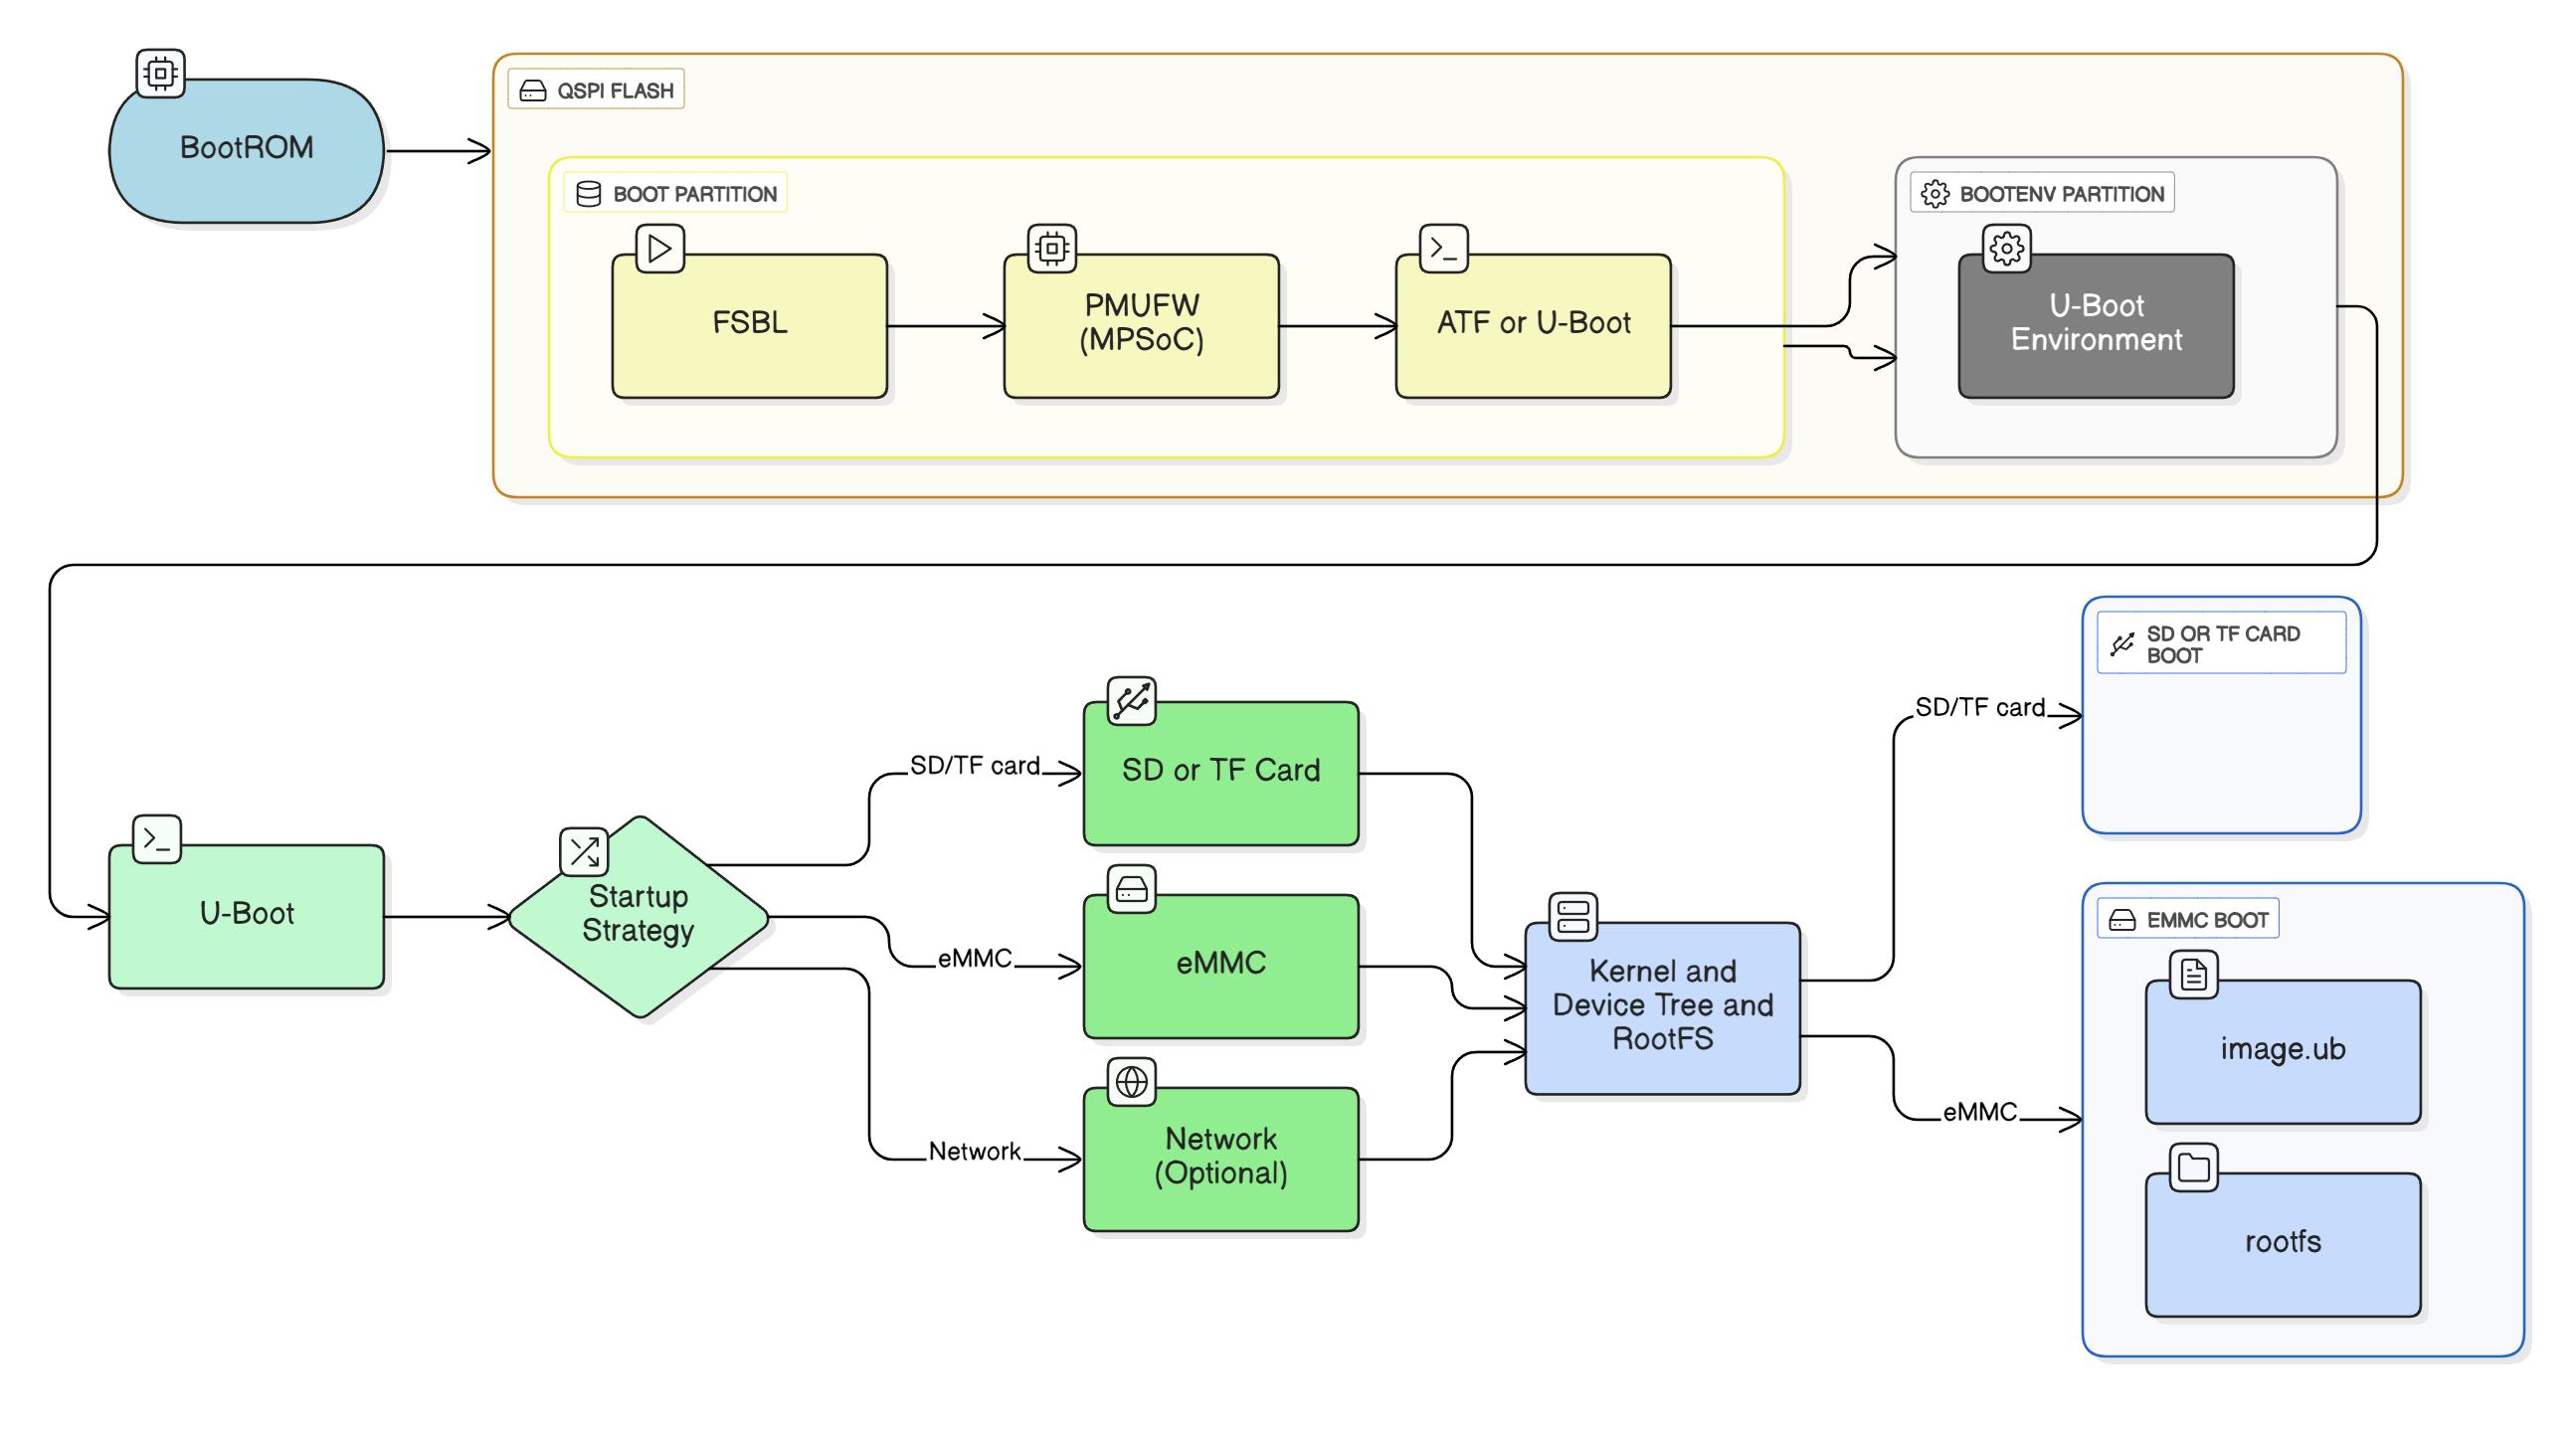Click the Network edge label

pyautogui.click(x=974, y=1151)
